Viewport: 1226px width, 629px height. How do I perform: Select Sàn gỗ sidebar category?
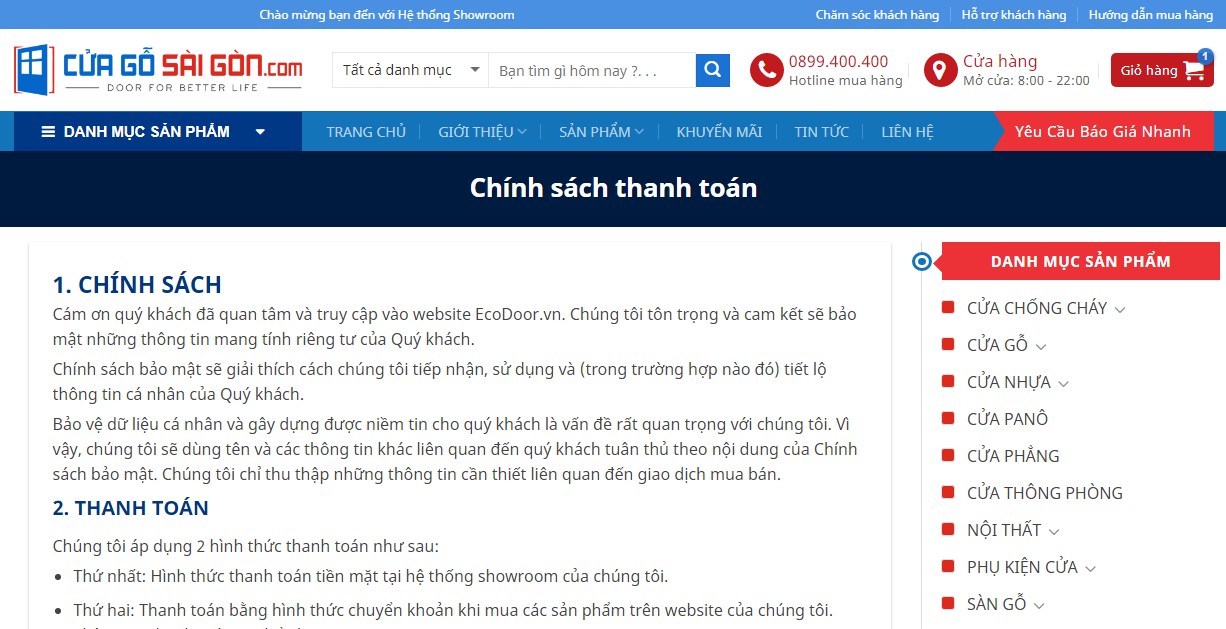click(x=996, y=604)
